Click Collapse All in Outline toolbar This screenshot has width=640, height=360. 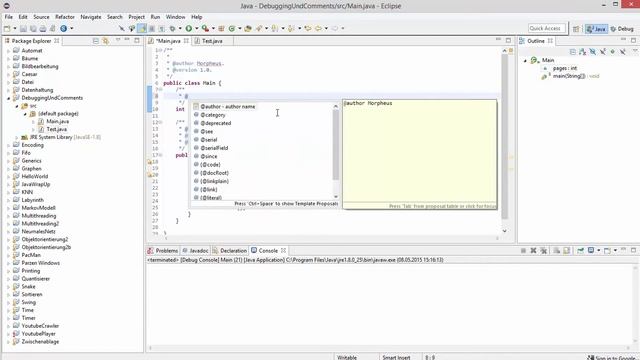coord(573,51)
